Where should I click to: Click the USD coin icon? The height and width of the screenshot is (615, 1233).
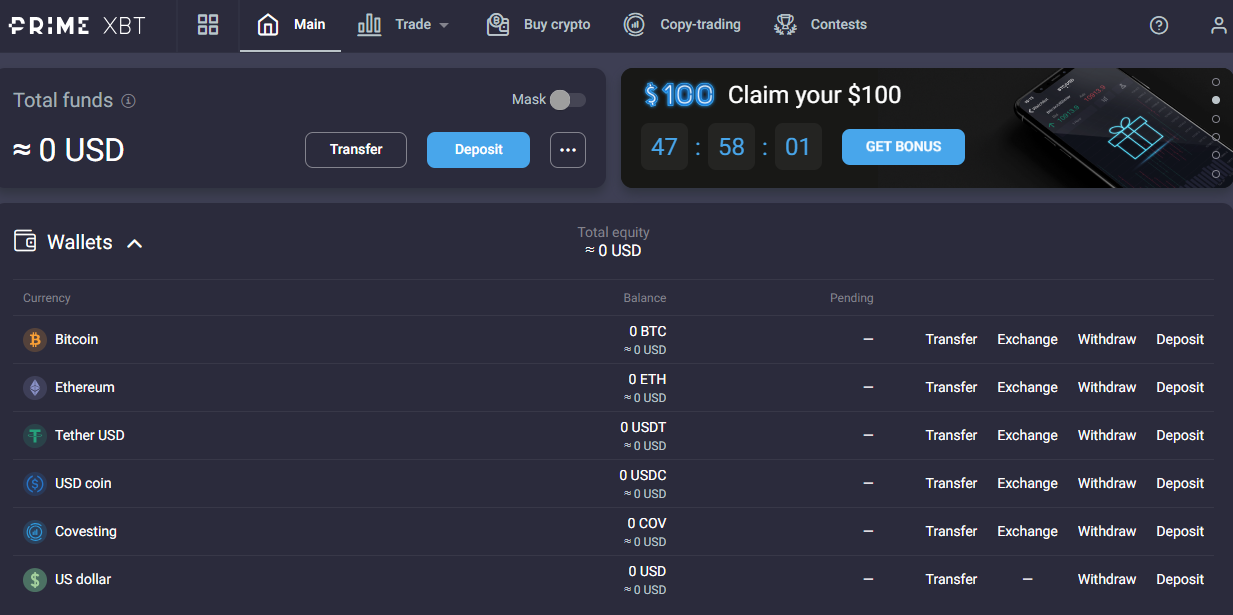point(35,484)
